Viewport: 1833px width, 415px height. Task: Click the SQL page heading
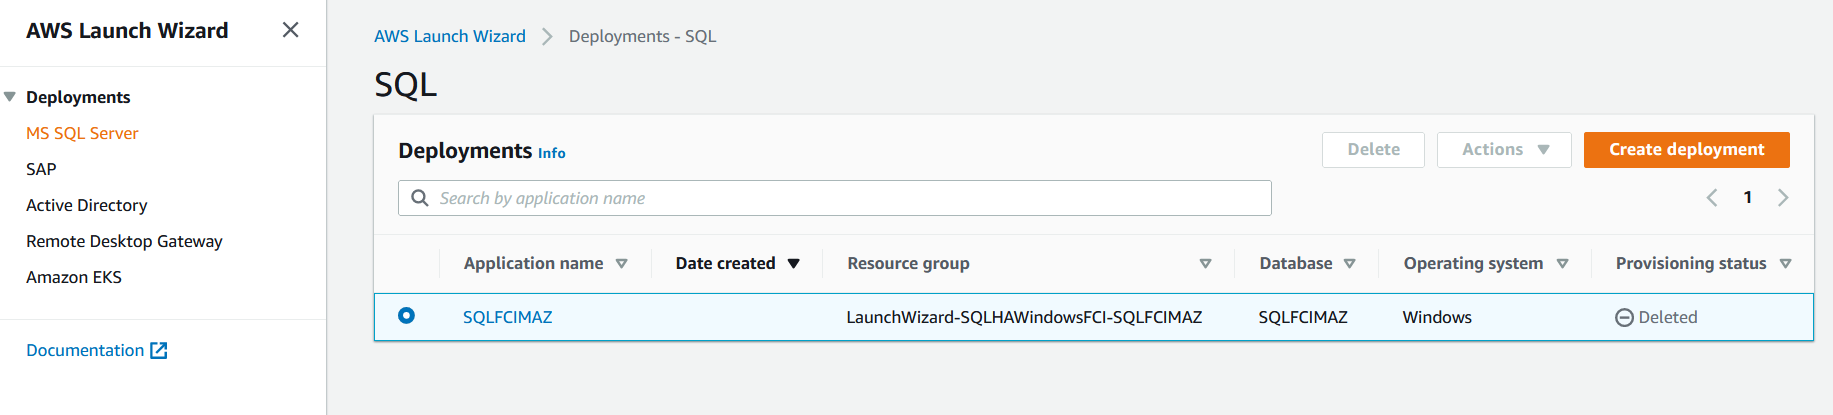[406, 84]
